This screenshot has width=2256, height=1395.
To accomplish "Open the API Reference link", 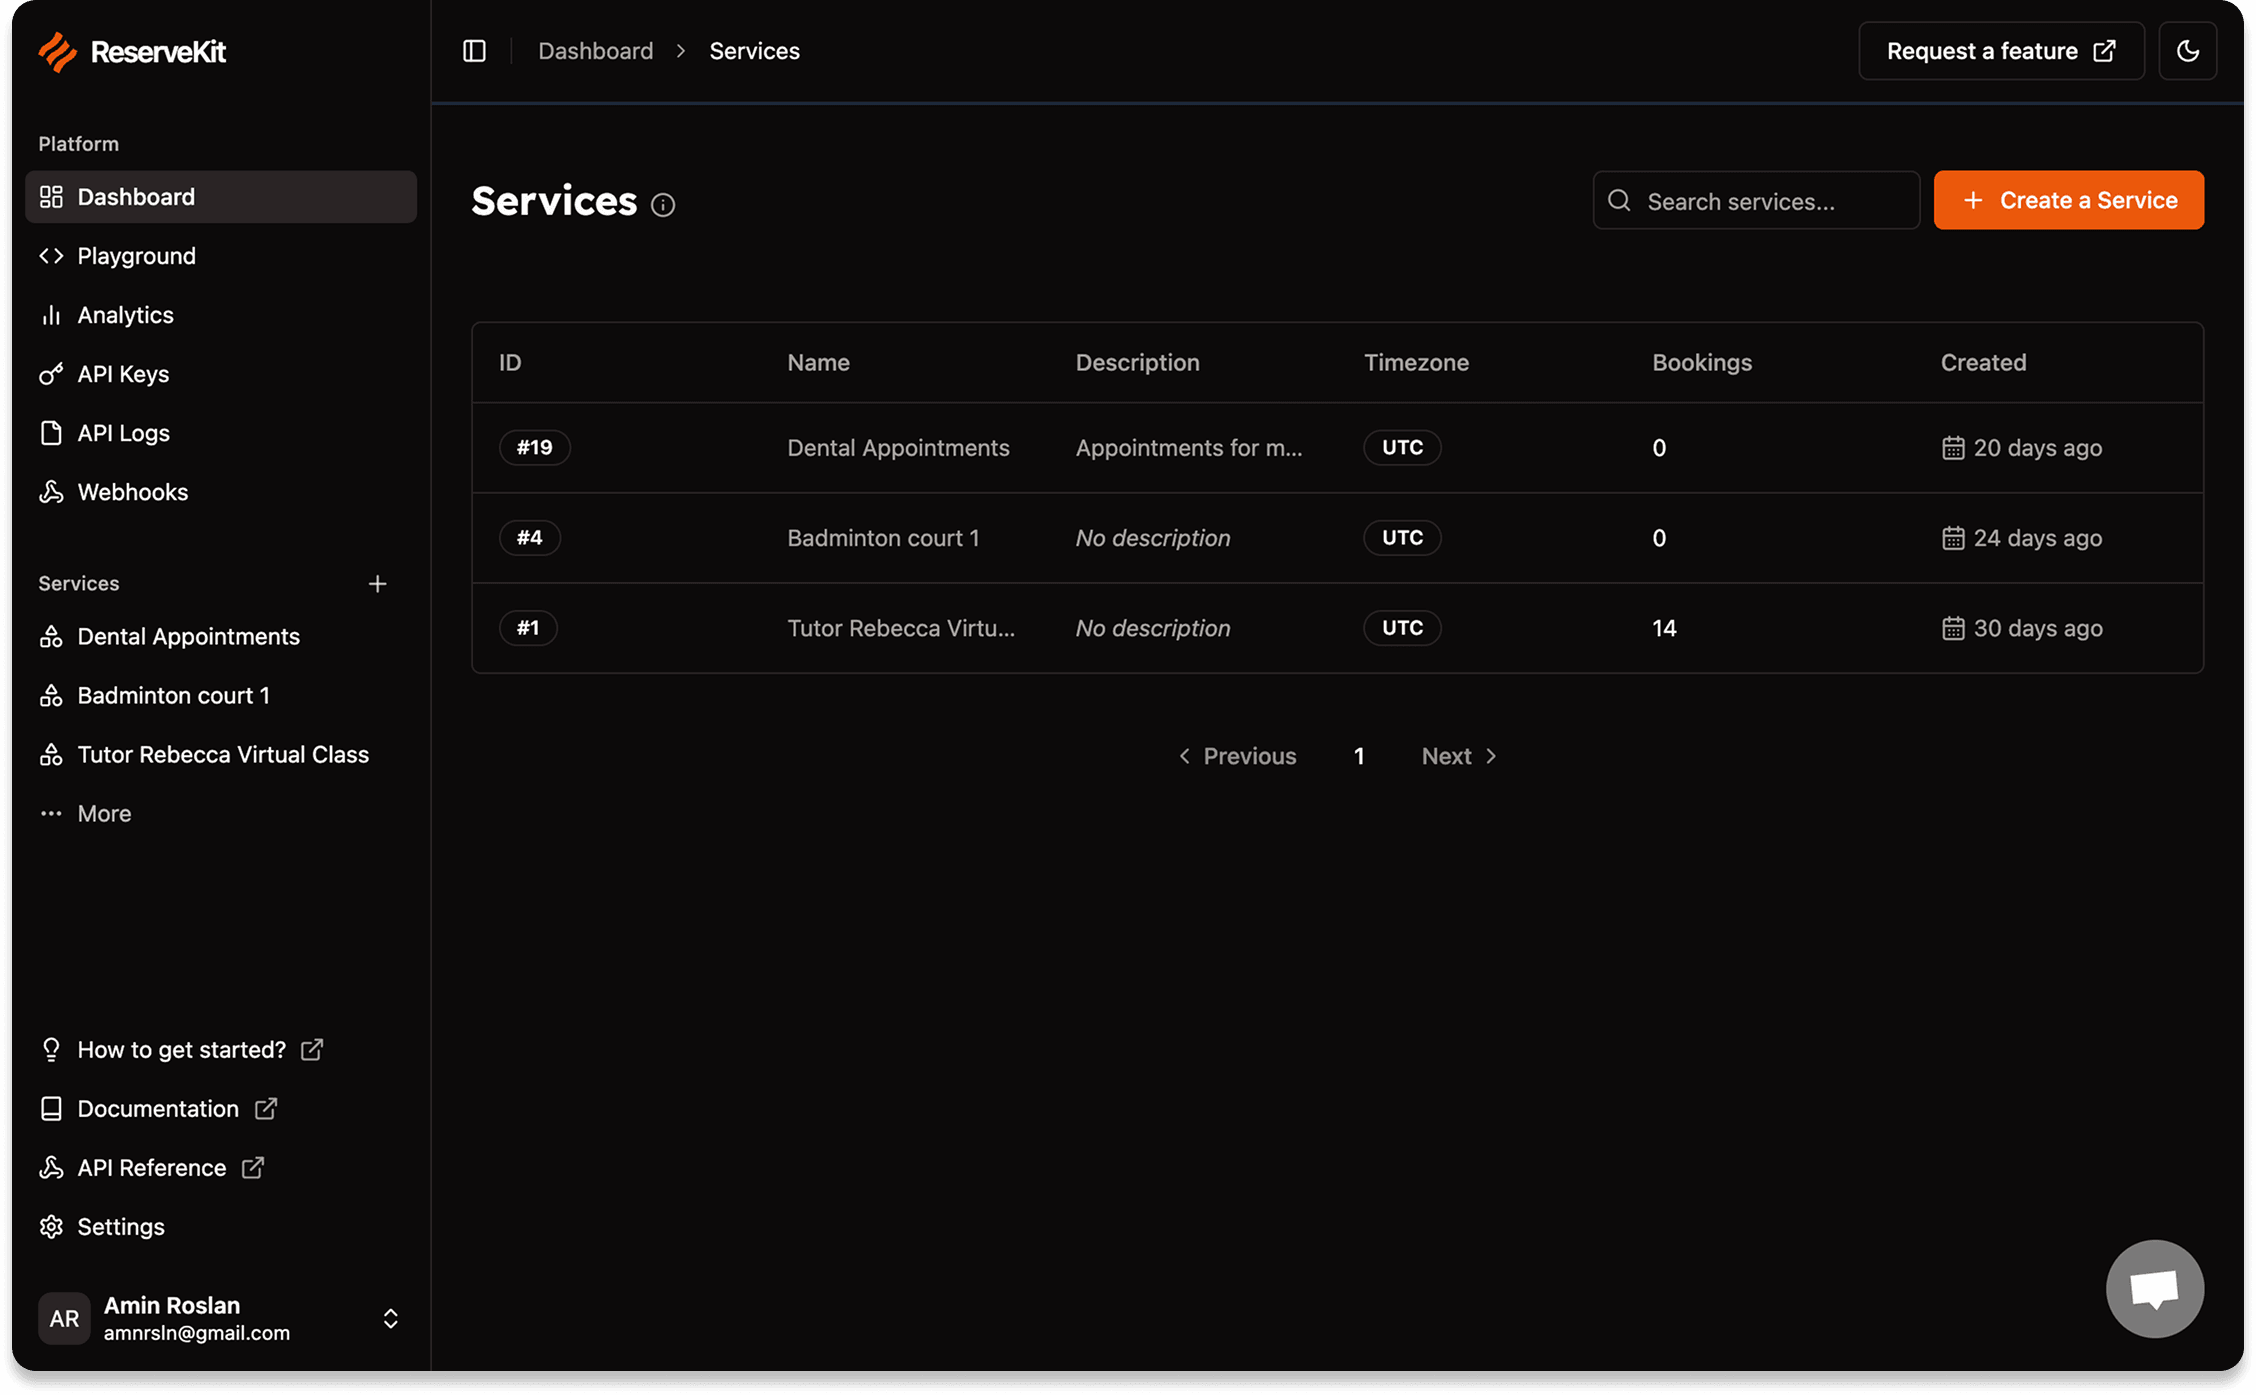I will (x=152, y=1168).
